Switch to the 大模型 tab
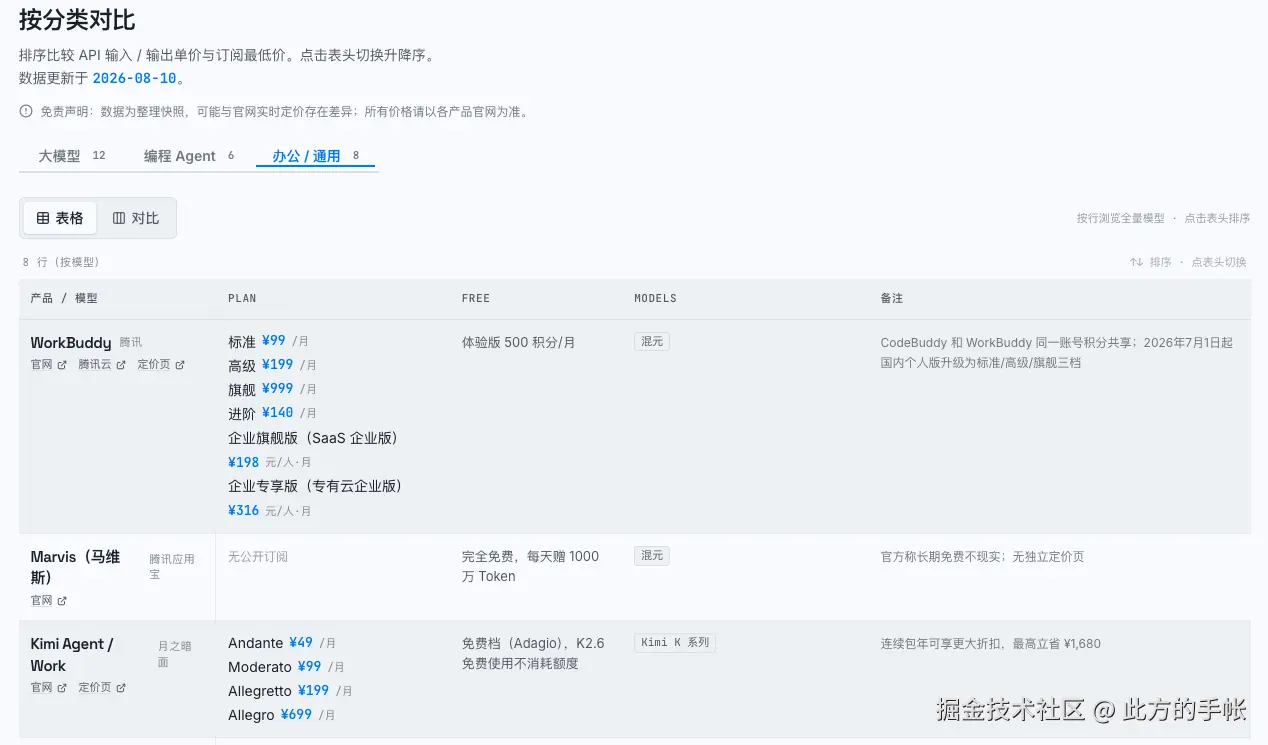 72,156
